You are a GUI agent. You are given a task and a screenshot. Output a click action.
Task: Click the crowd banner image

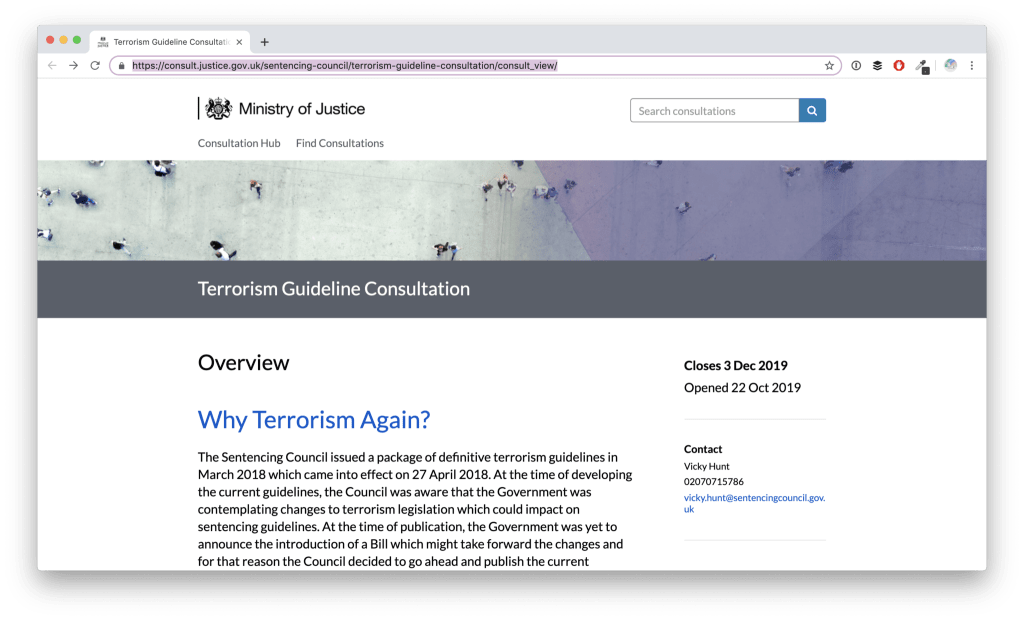pyautogui.click(x=512, y=210)
